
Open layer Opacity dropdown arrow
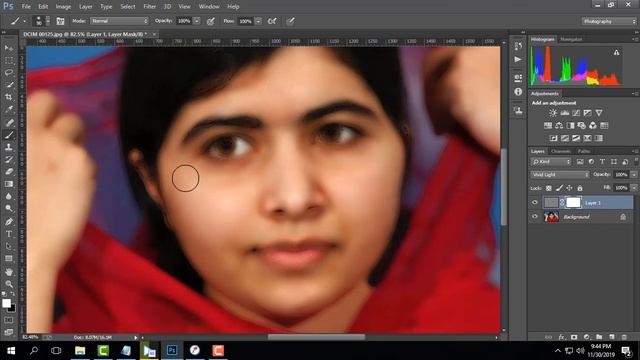click(x=634, y=175)
